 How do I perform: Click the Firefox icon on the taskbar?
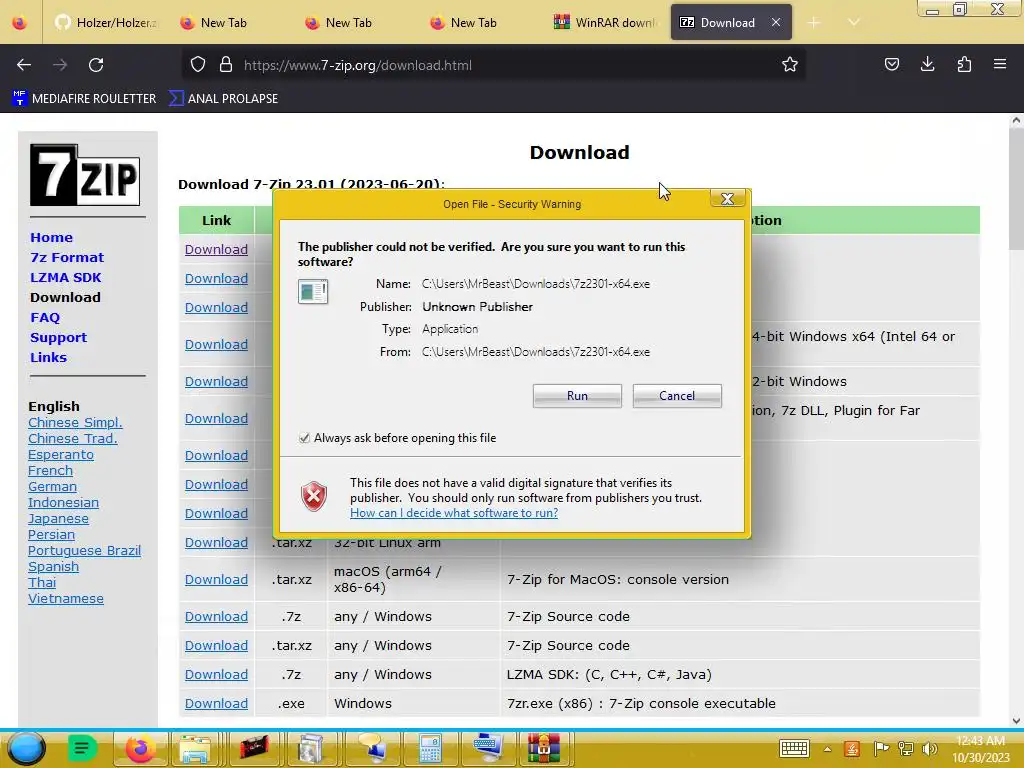coord(140,748)
